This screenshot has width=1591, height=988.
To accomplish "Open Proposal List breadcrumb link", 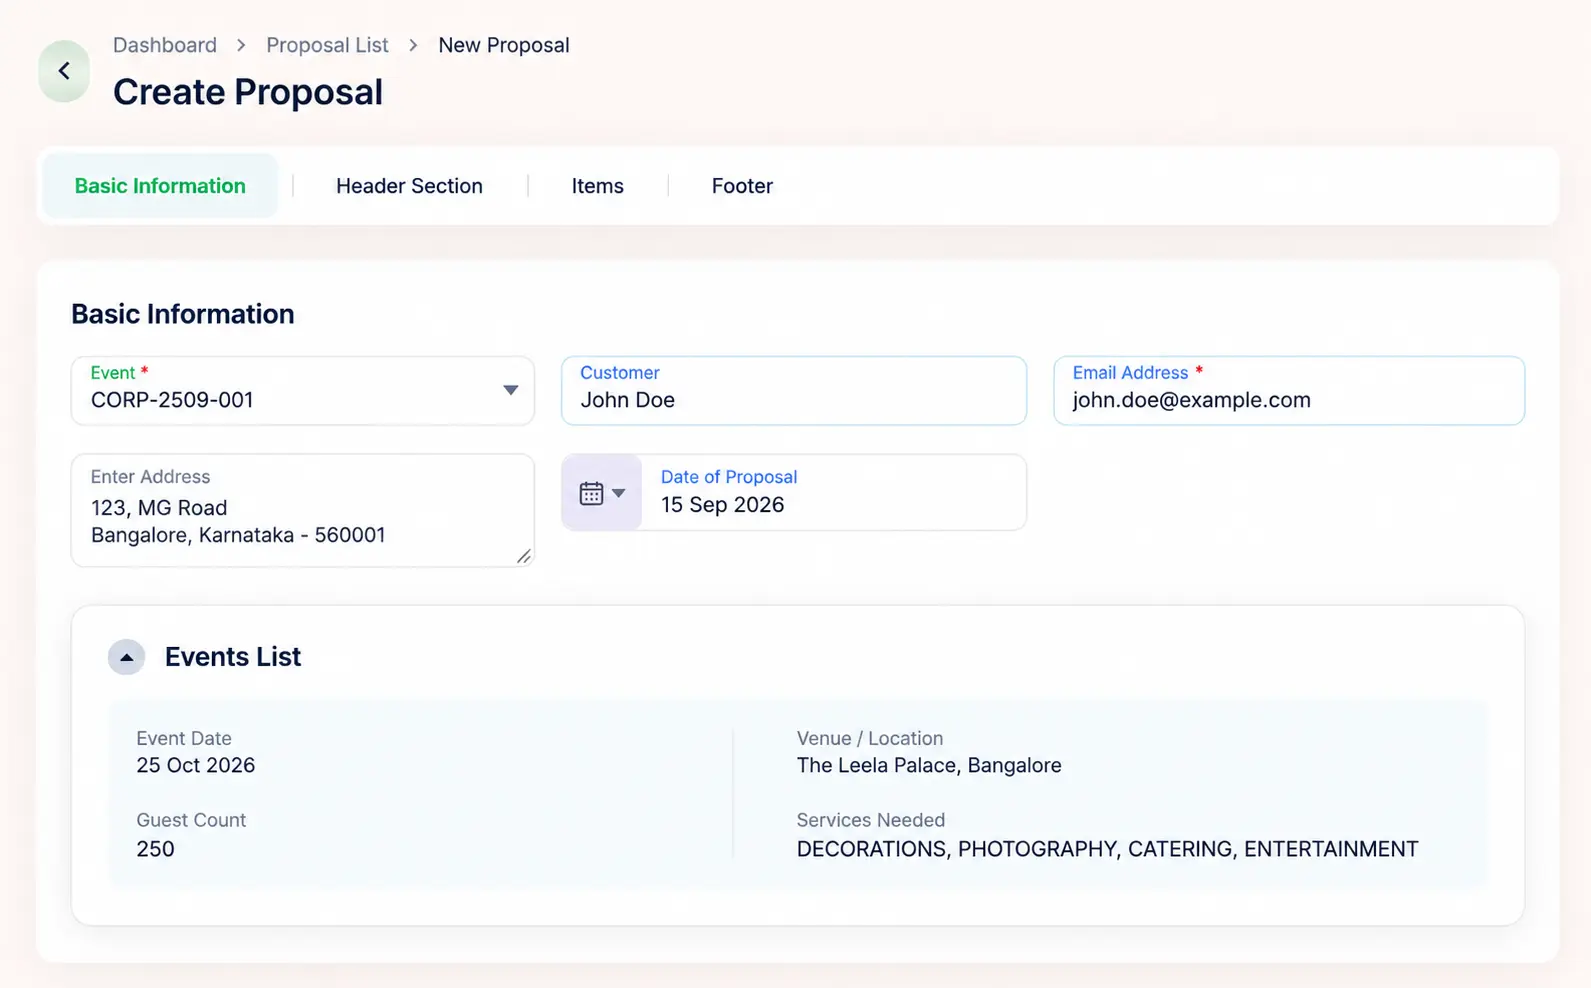I will [327, 45].
